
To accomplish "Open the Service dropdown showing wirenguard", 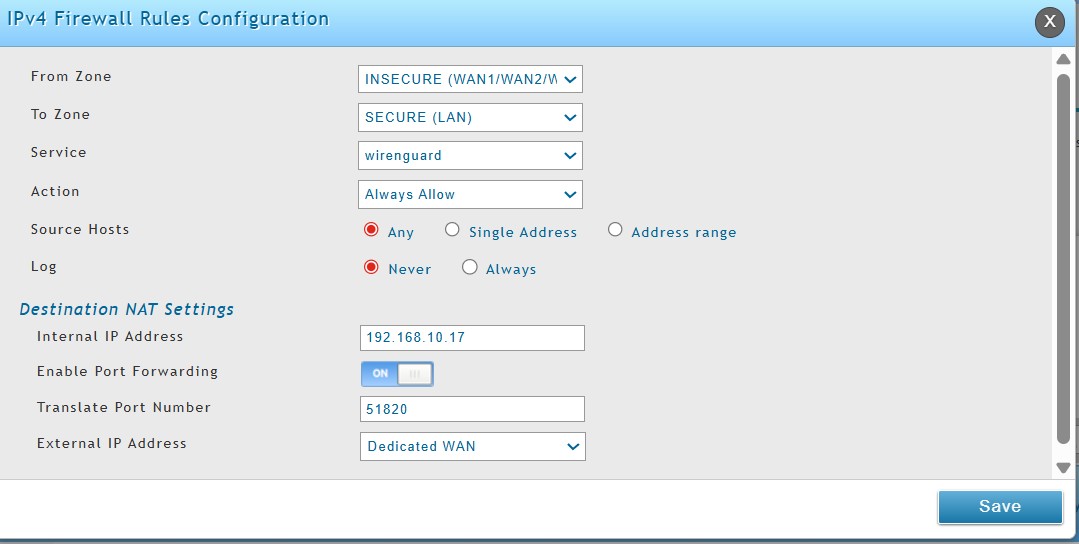I will pos(470,155).
